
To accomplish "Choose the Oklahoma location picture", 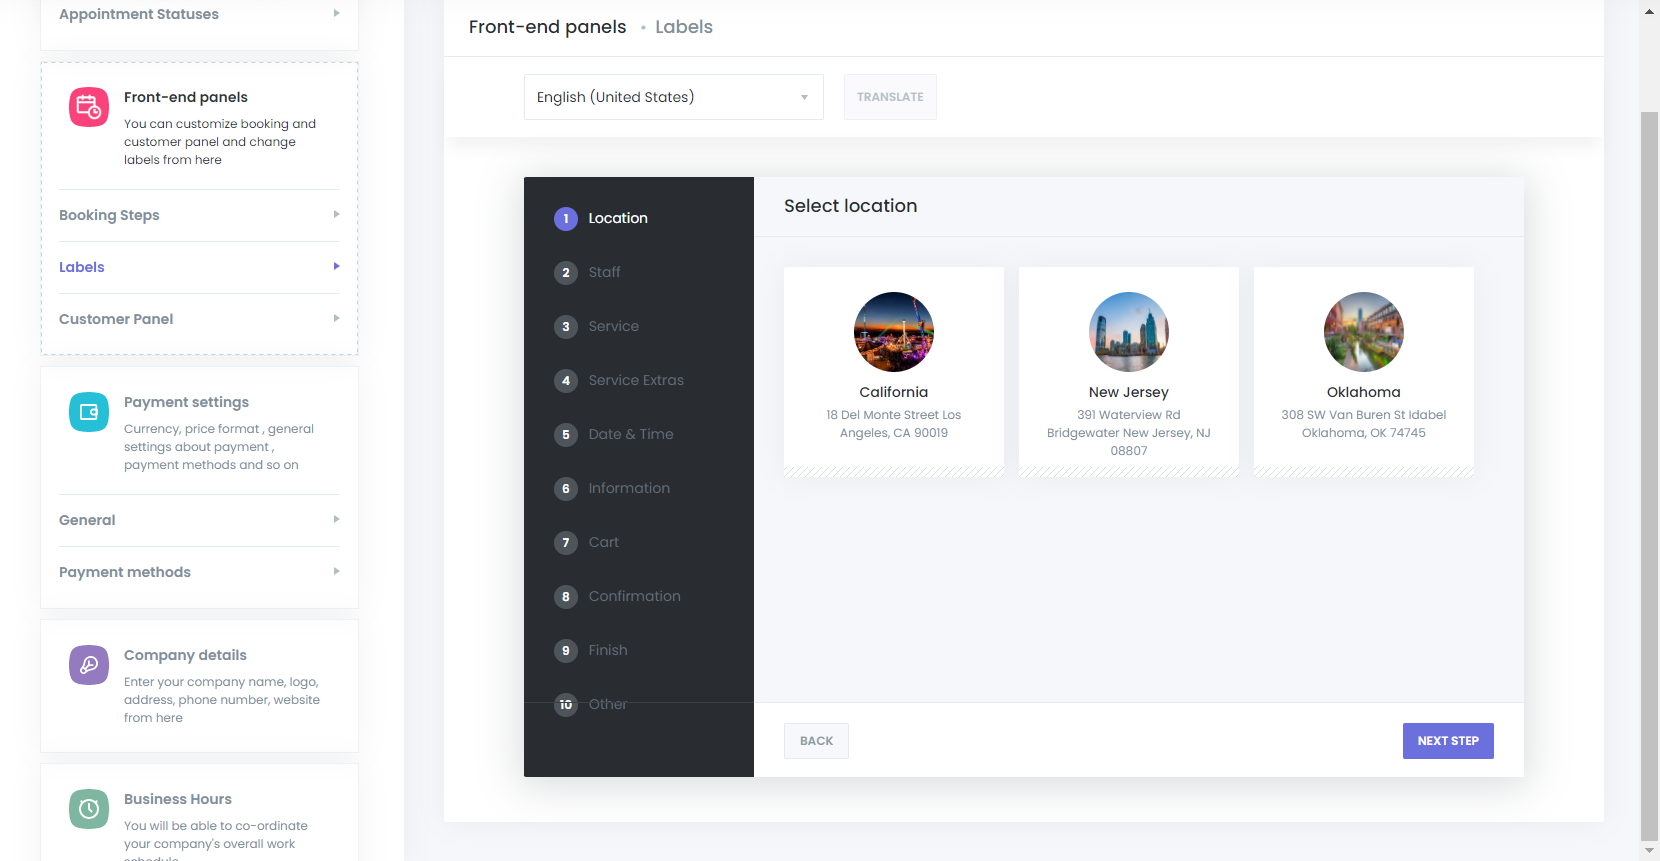I will 1363,332.
